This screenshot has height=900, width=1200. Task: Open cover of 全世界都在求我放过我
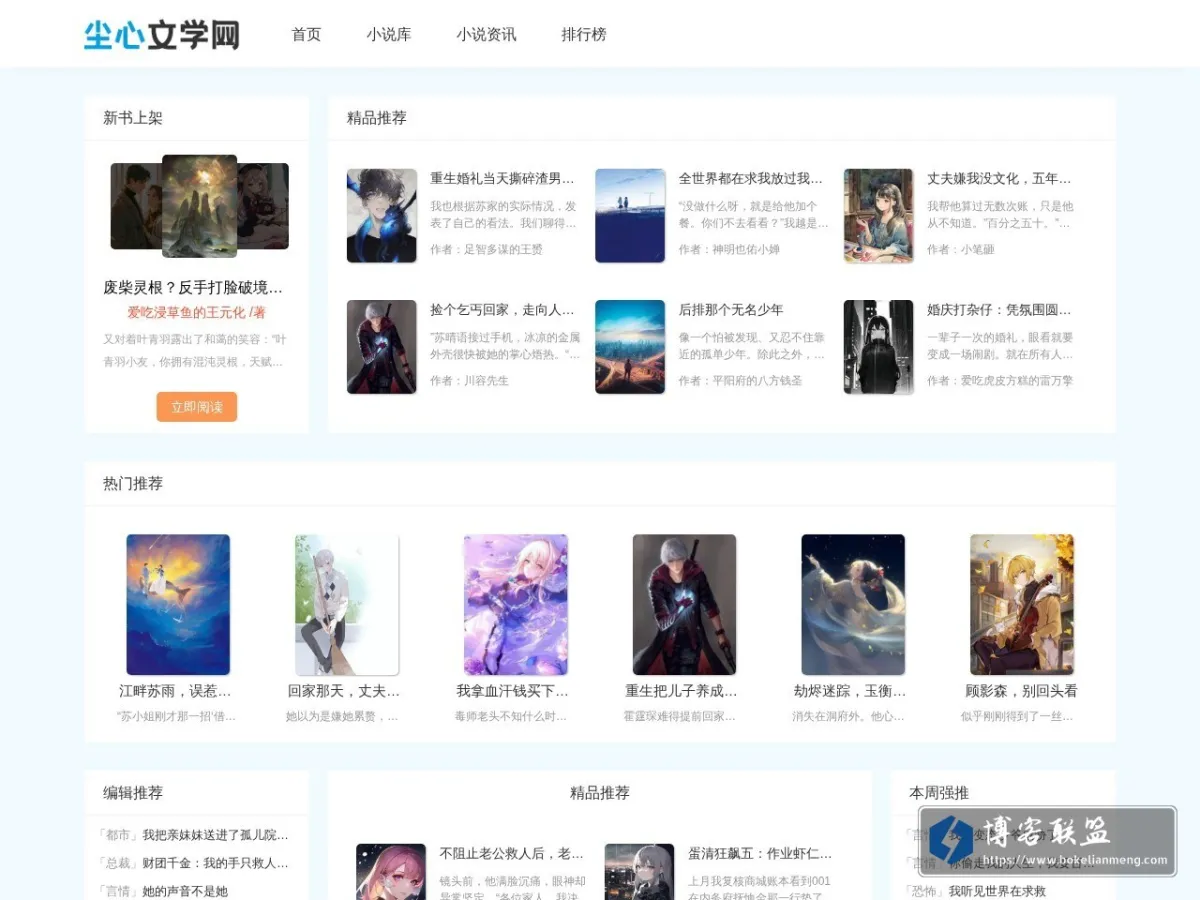[630, 215]
